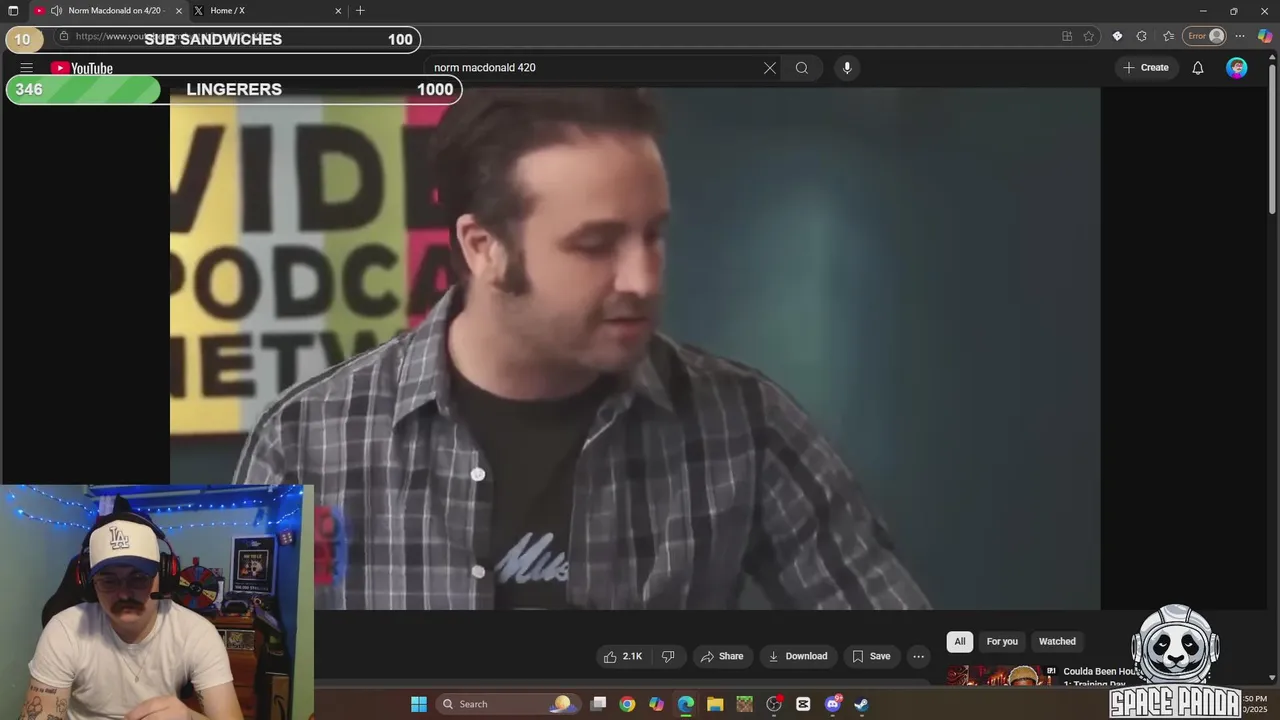Screen dimensions: 1280x720
Task: Open Steam from the taskbar
Action: pos(861,704)
